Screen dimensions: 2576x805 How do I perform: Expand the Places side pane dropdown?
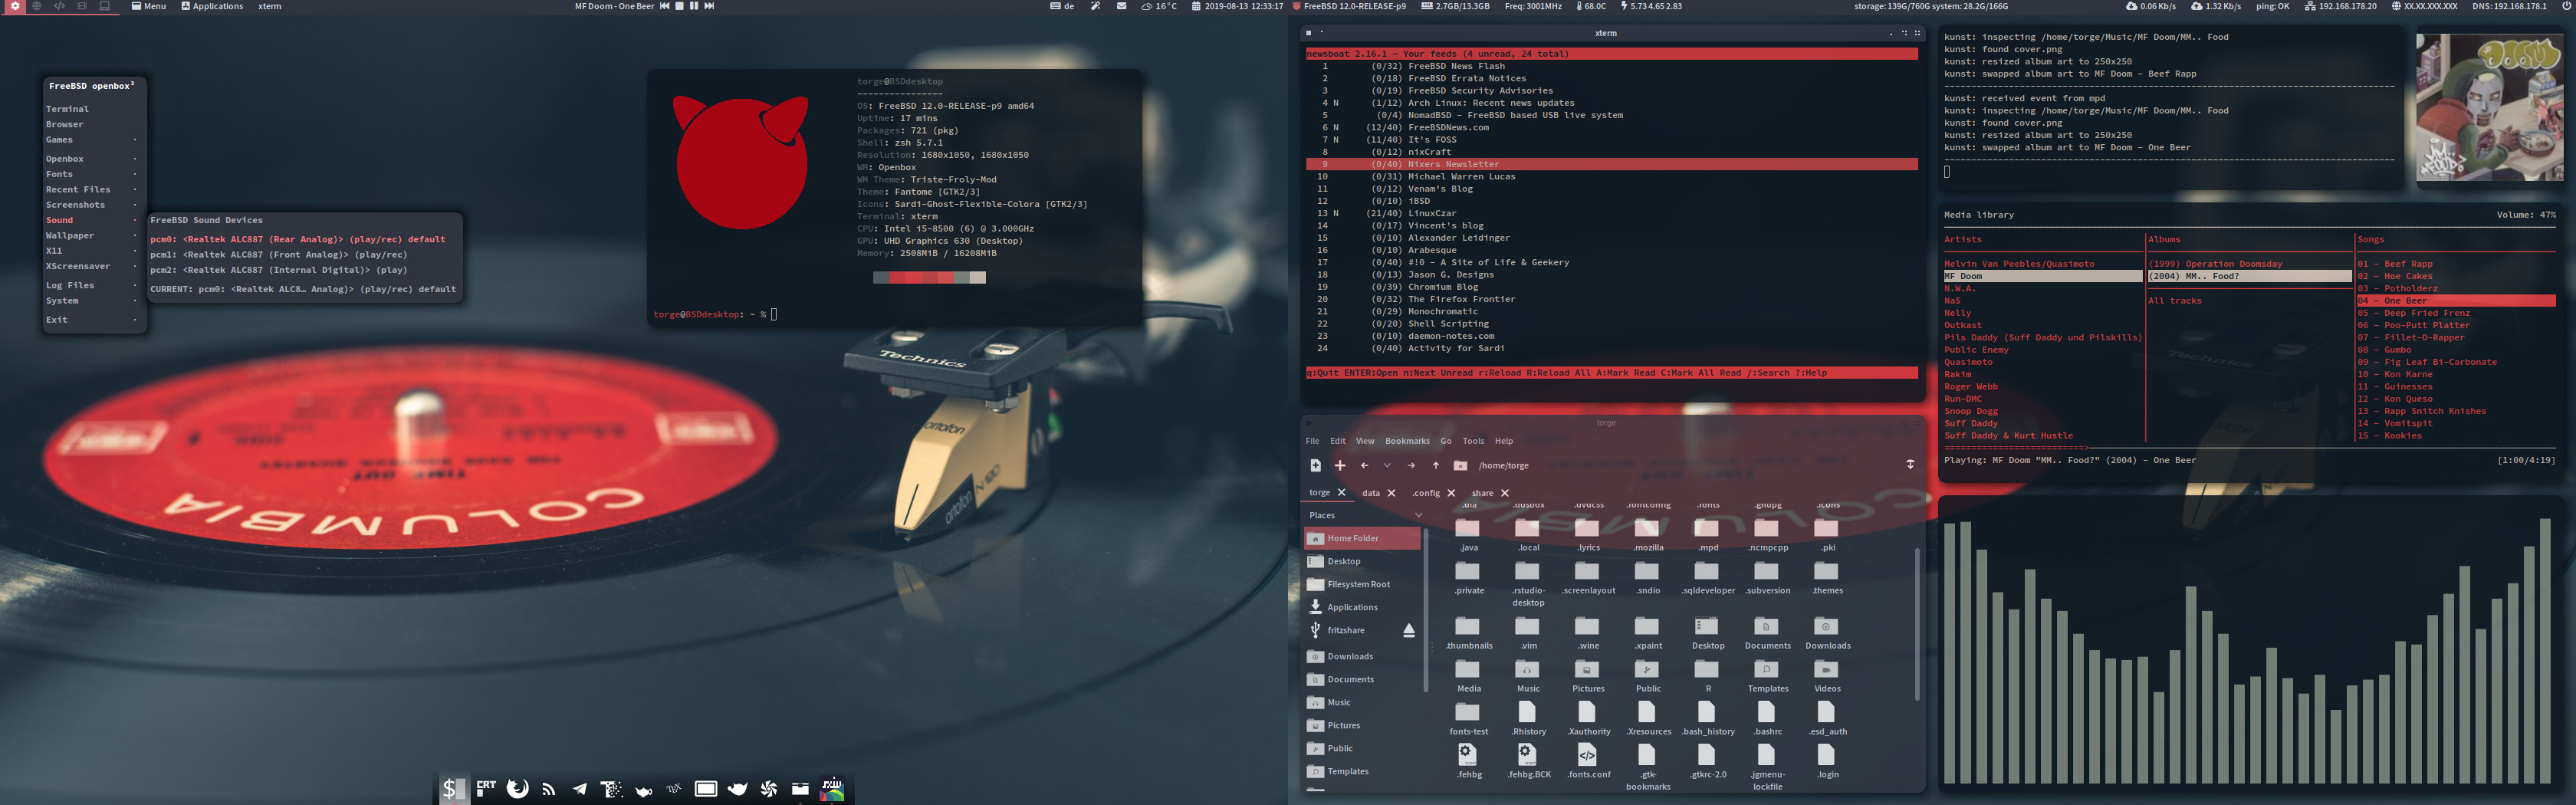[x=1418, y=515]
